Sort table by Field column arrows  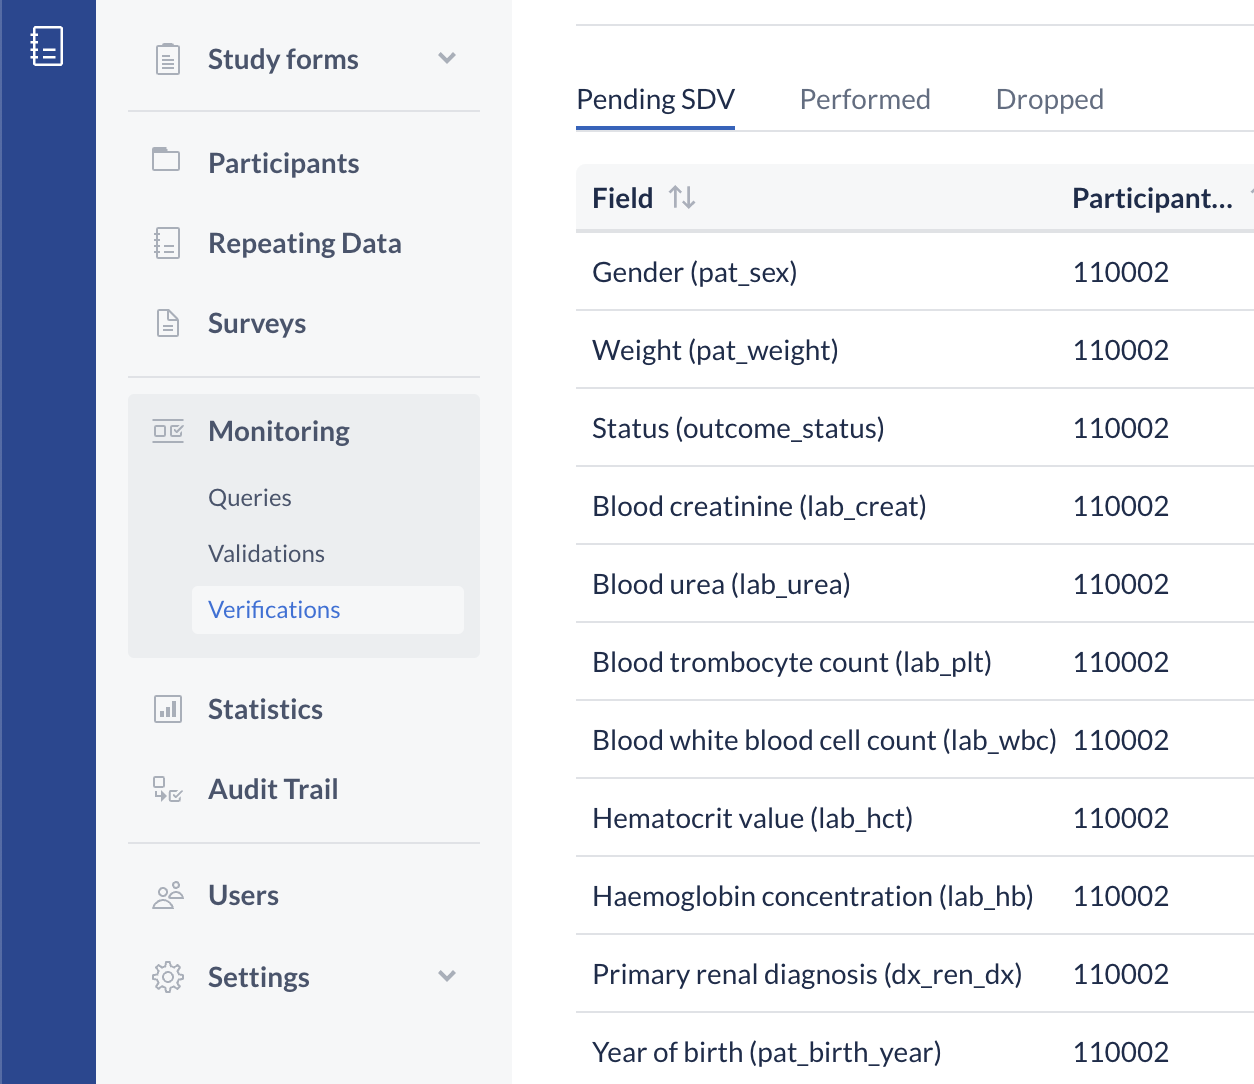point(682,198)
